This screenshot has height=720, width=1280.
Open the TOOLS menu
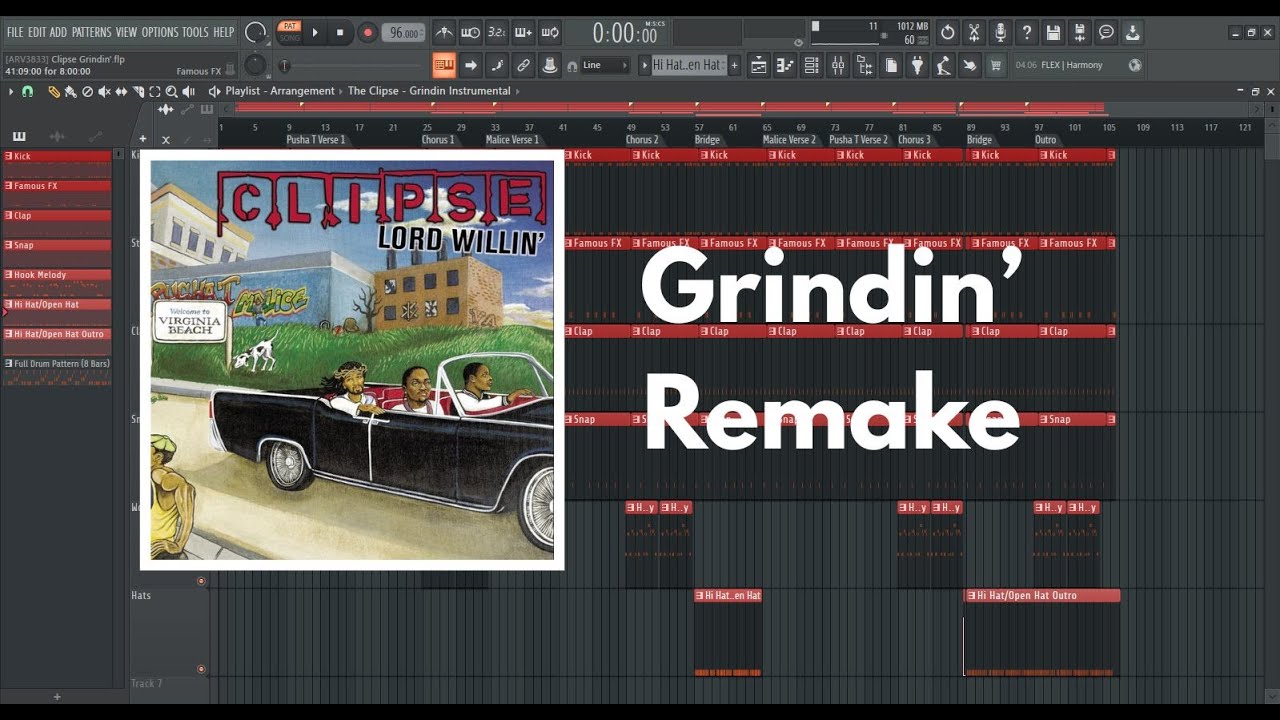click(x=195, y=32)
